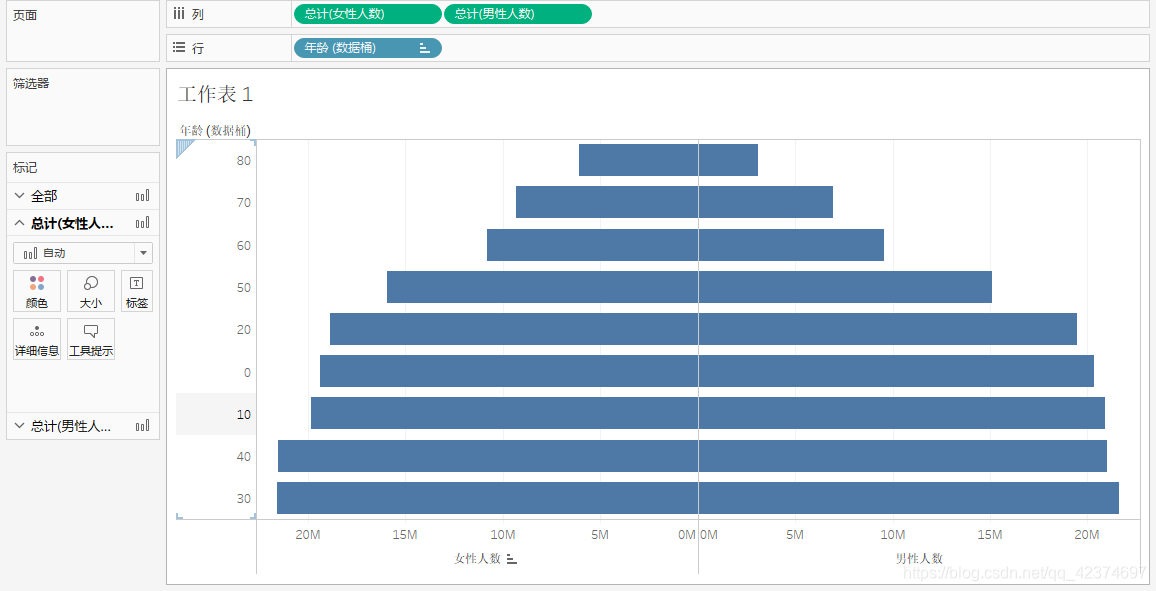Image resolution: width=1156 pixels, height=591 pixels.
Task: Click the columns shelf icon next to 列
Action: tap(179, 14)
